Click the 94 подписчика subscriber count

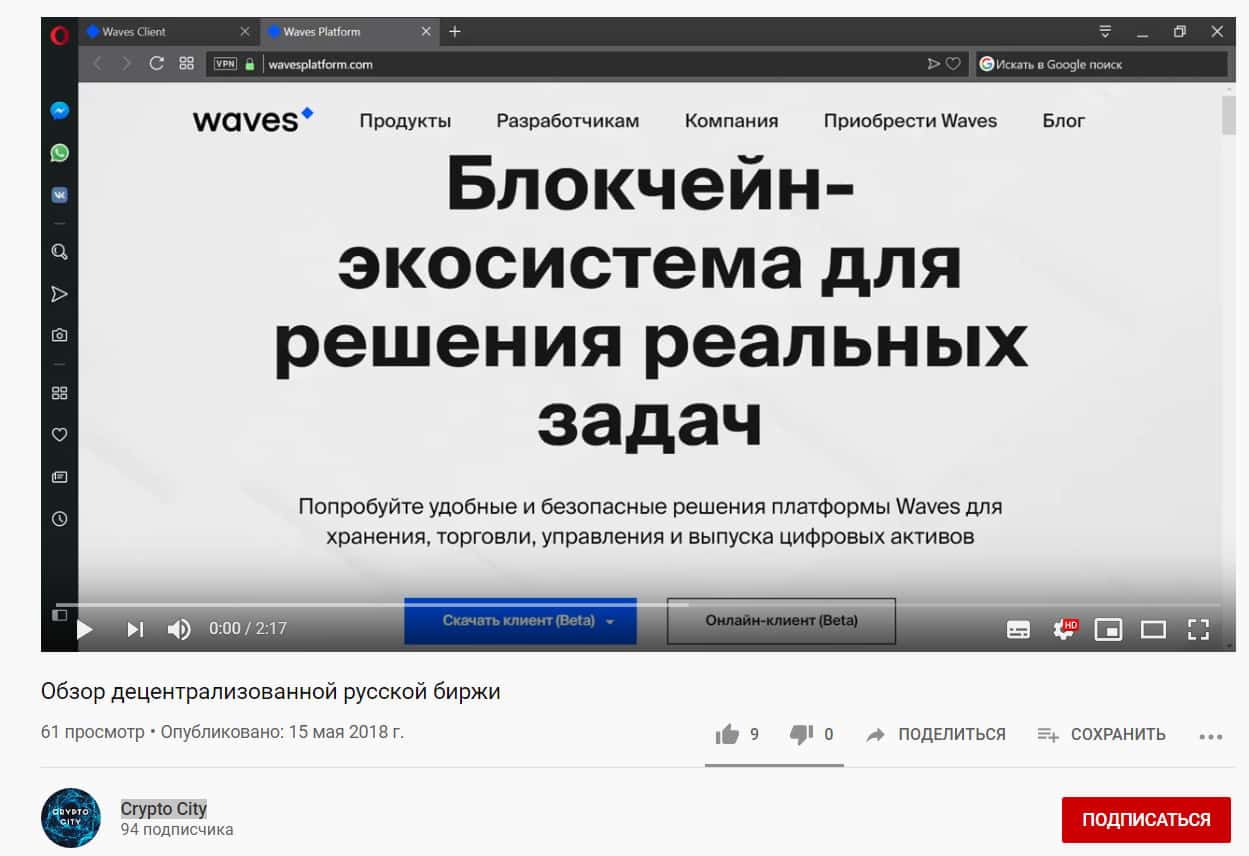(177, 830)
